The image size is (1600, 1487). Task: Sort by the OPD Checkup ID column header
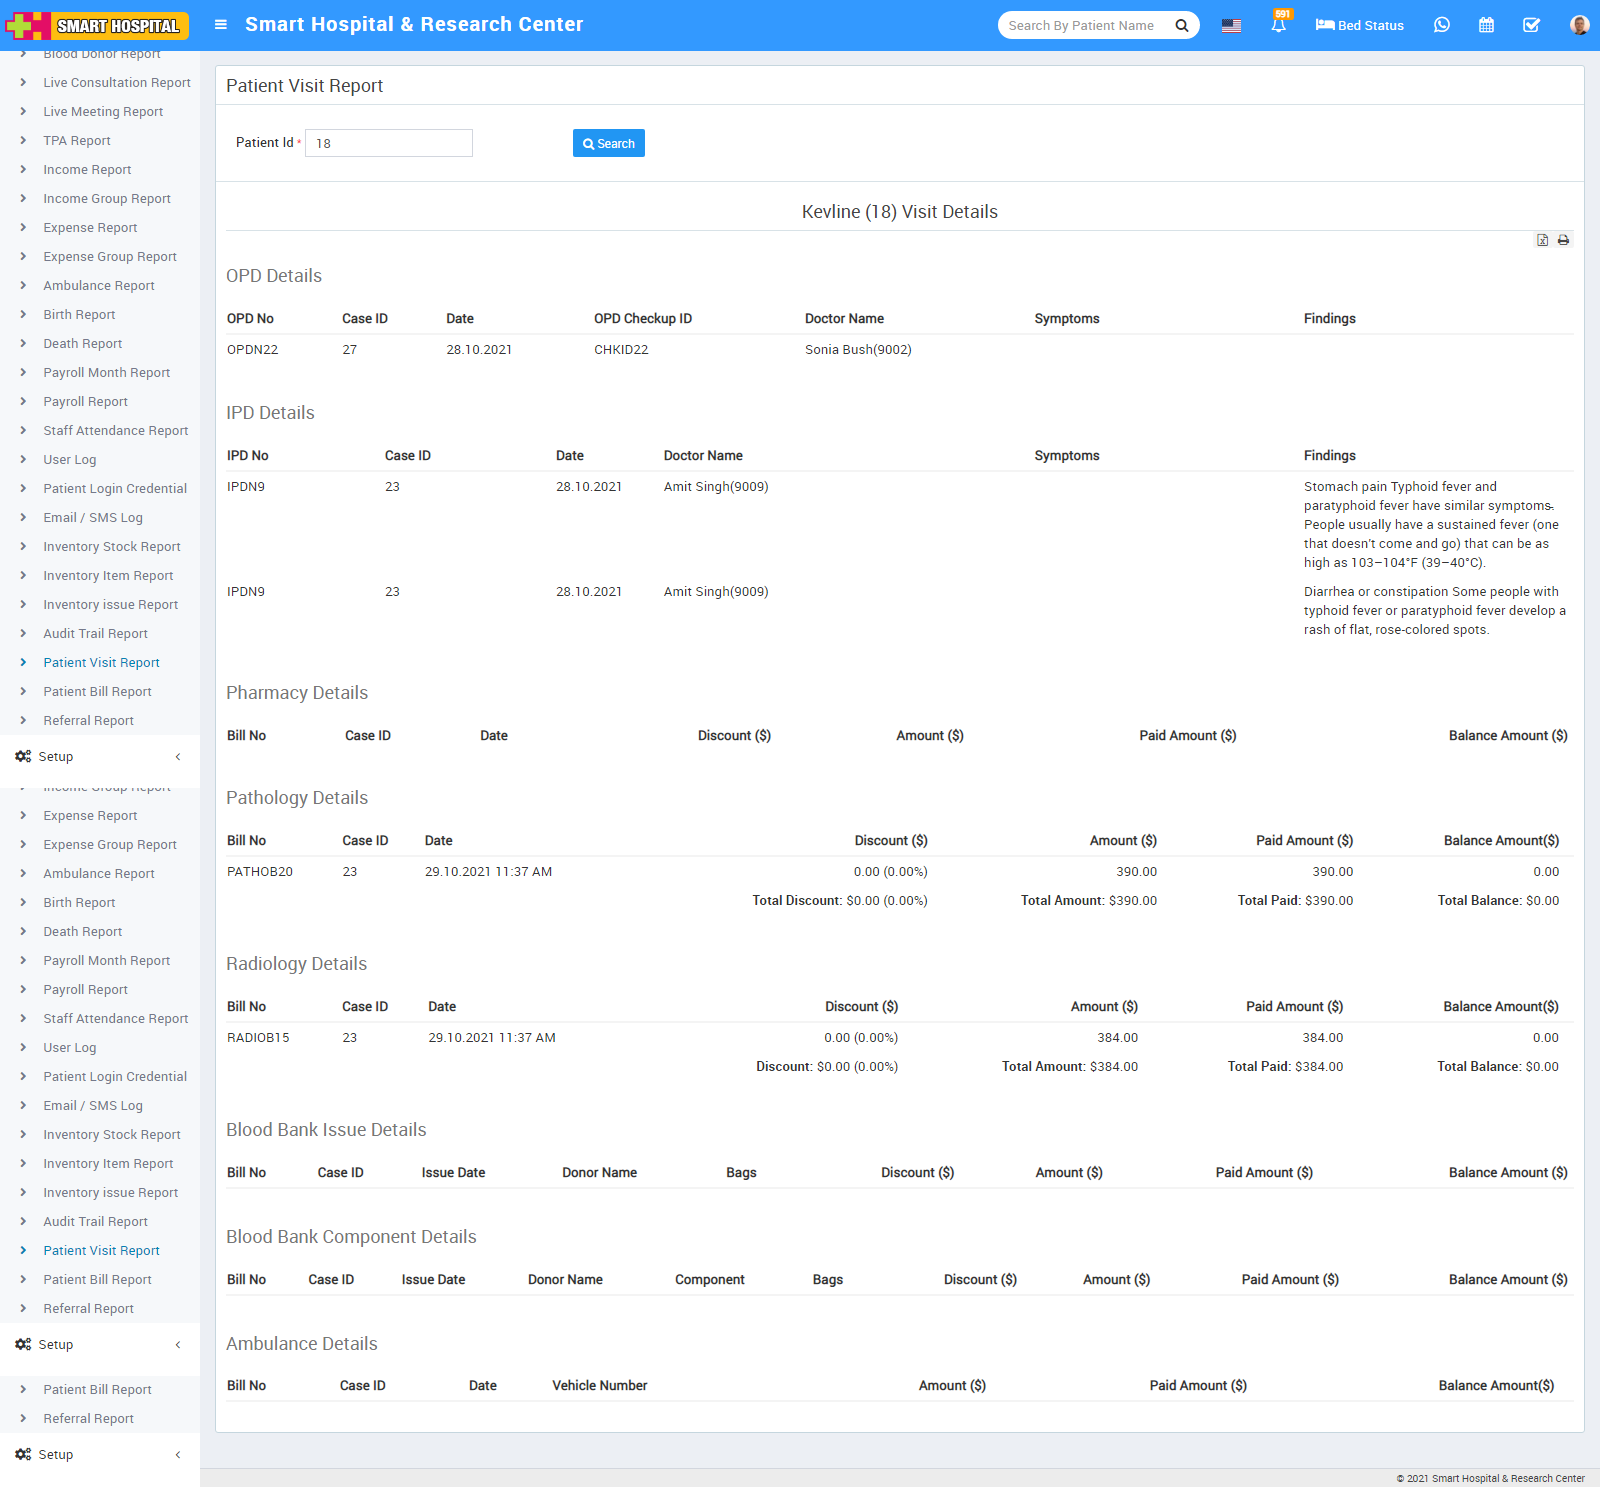(x=642, y=319)
